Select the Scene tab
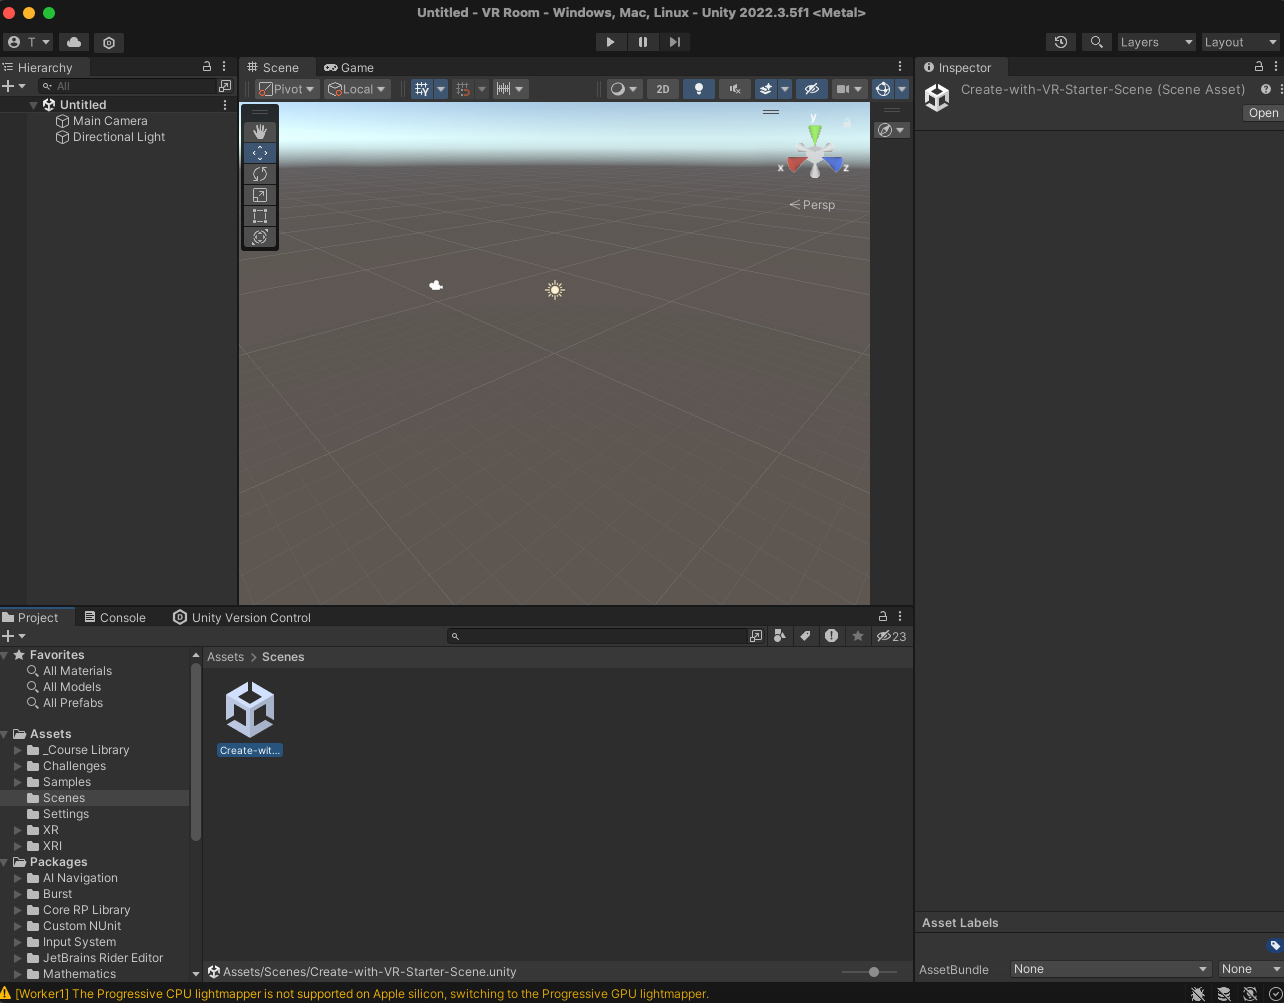Screen dimensions: 1284x1003 [x=272, y=67]
